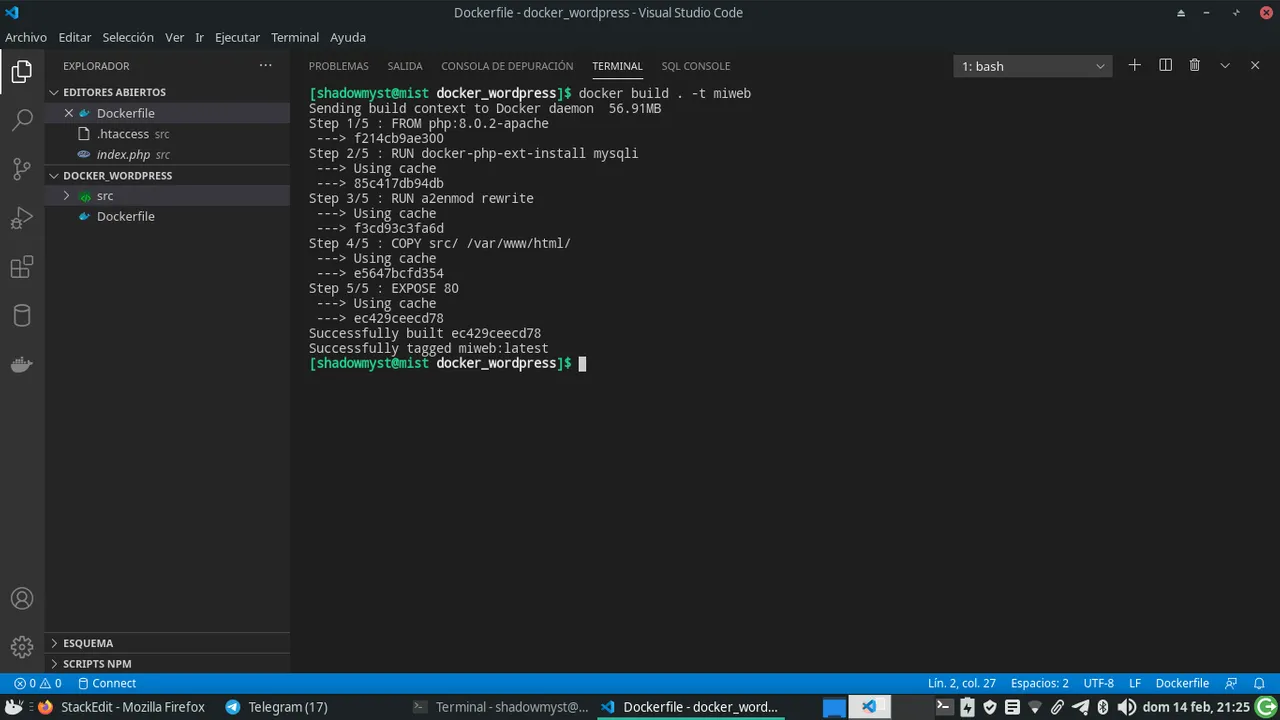Open the Ir menu
Screen dimensions: 1280x720
199,37
